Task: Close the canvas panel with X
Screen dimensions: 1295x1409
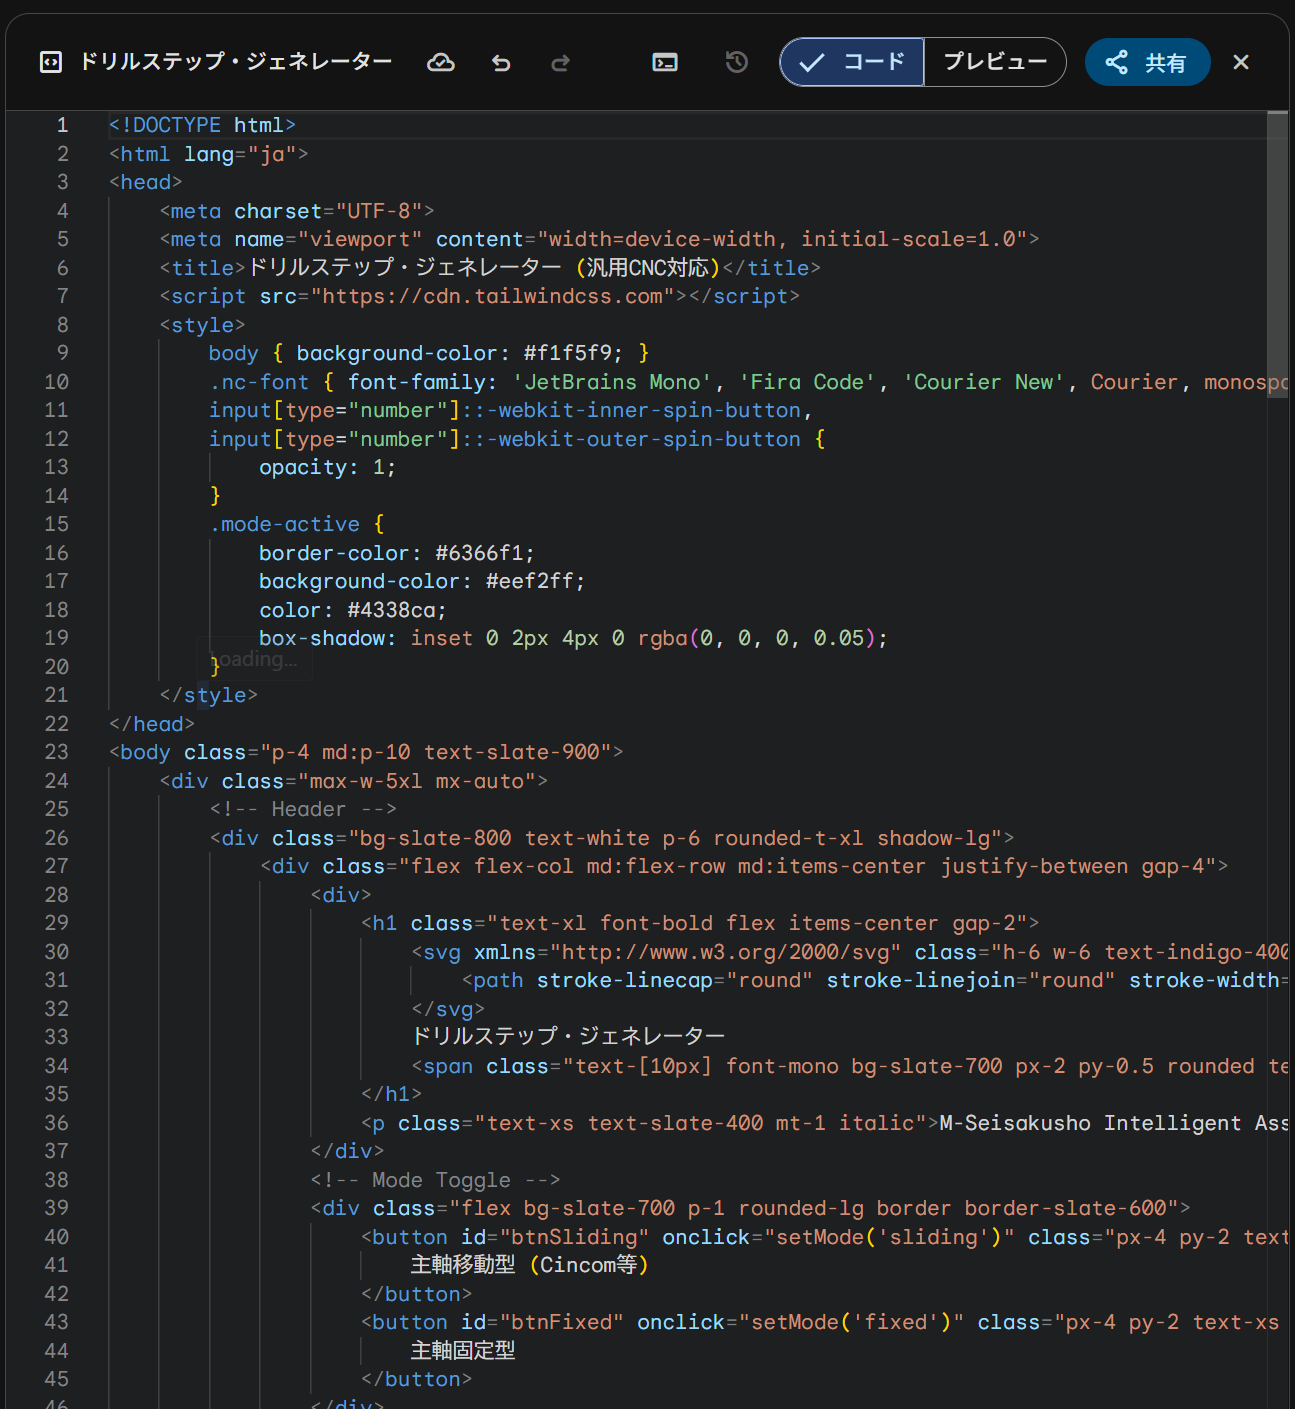Action: point(1241,62)
